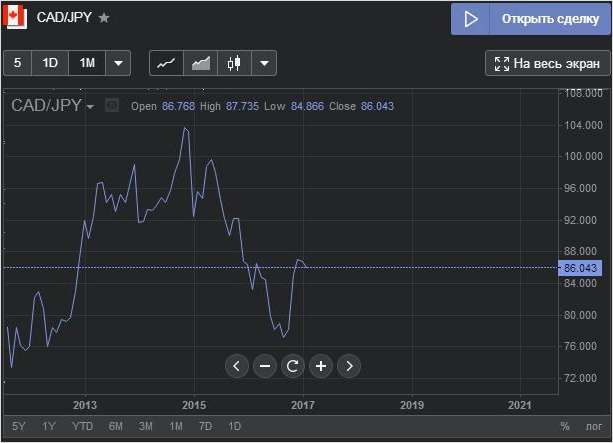Set interval to 1D in toolbar

[50, 63]
